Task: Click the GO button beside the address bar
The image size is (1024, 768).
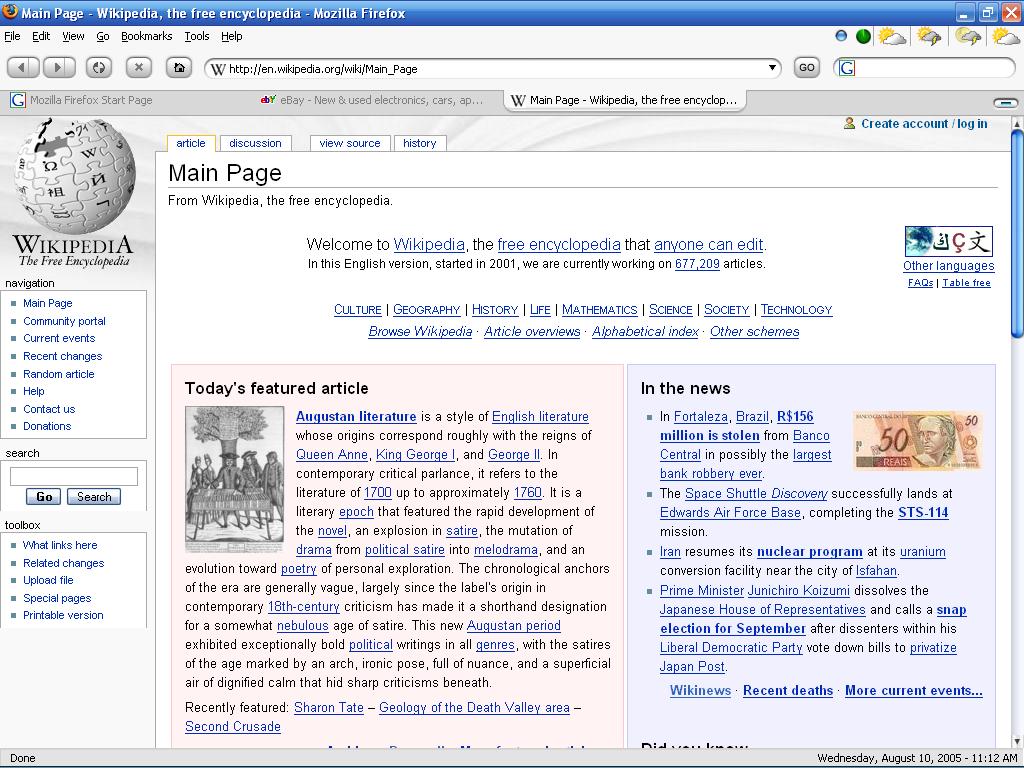Action: click(807, 67)
